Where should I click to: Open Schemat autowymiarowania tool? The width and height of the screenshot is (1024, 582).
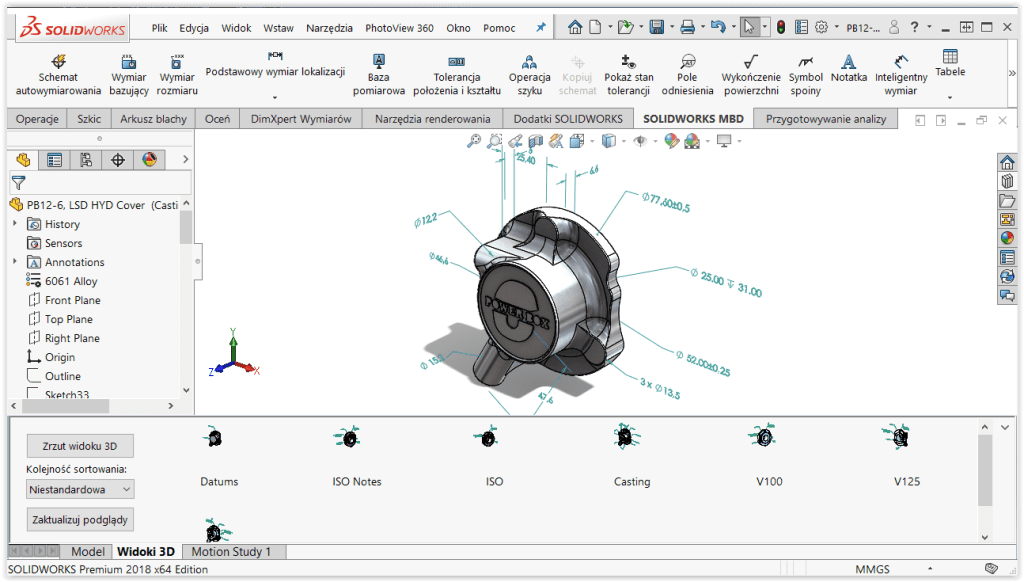click(58, 75)
